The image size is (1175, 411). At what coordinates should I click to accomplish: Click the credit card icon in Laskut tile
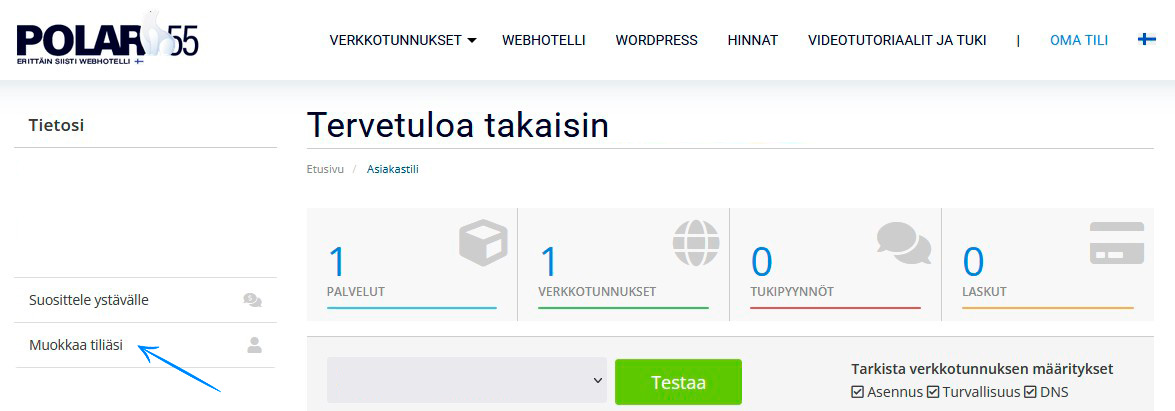coord(1116,243)
